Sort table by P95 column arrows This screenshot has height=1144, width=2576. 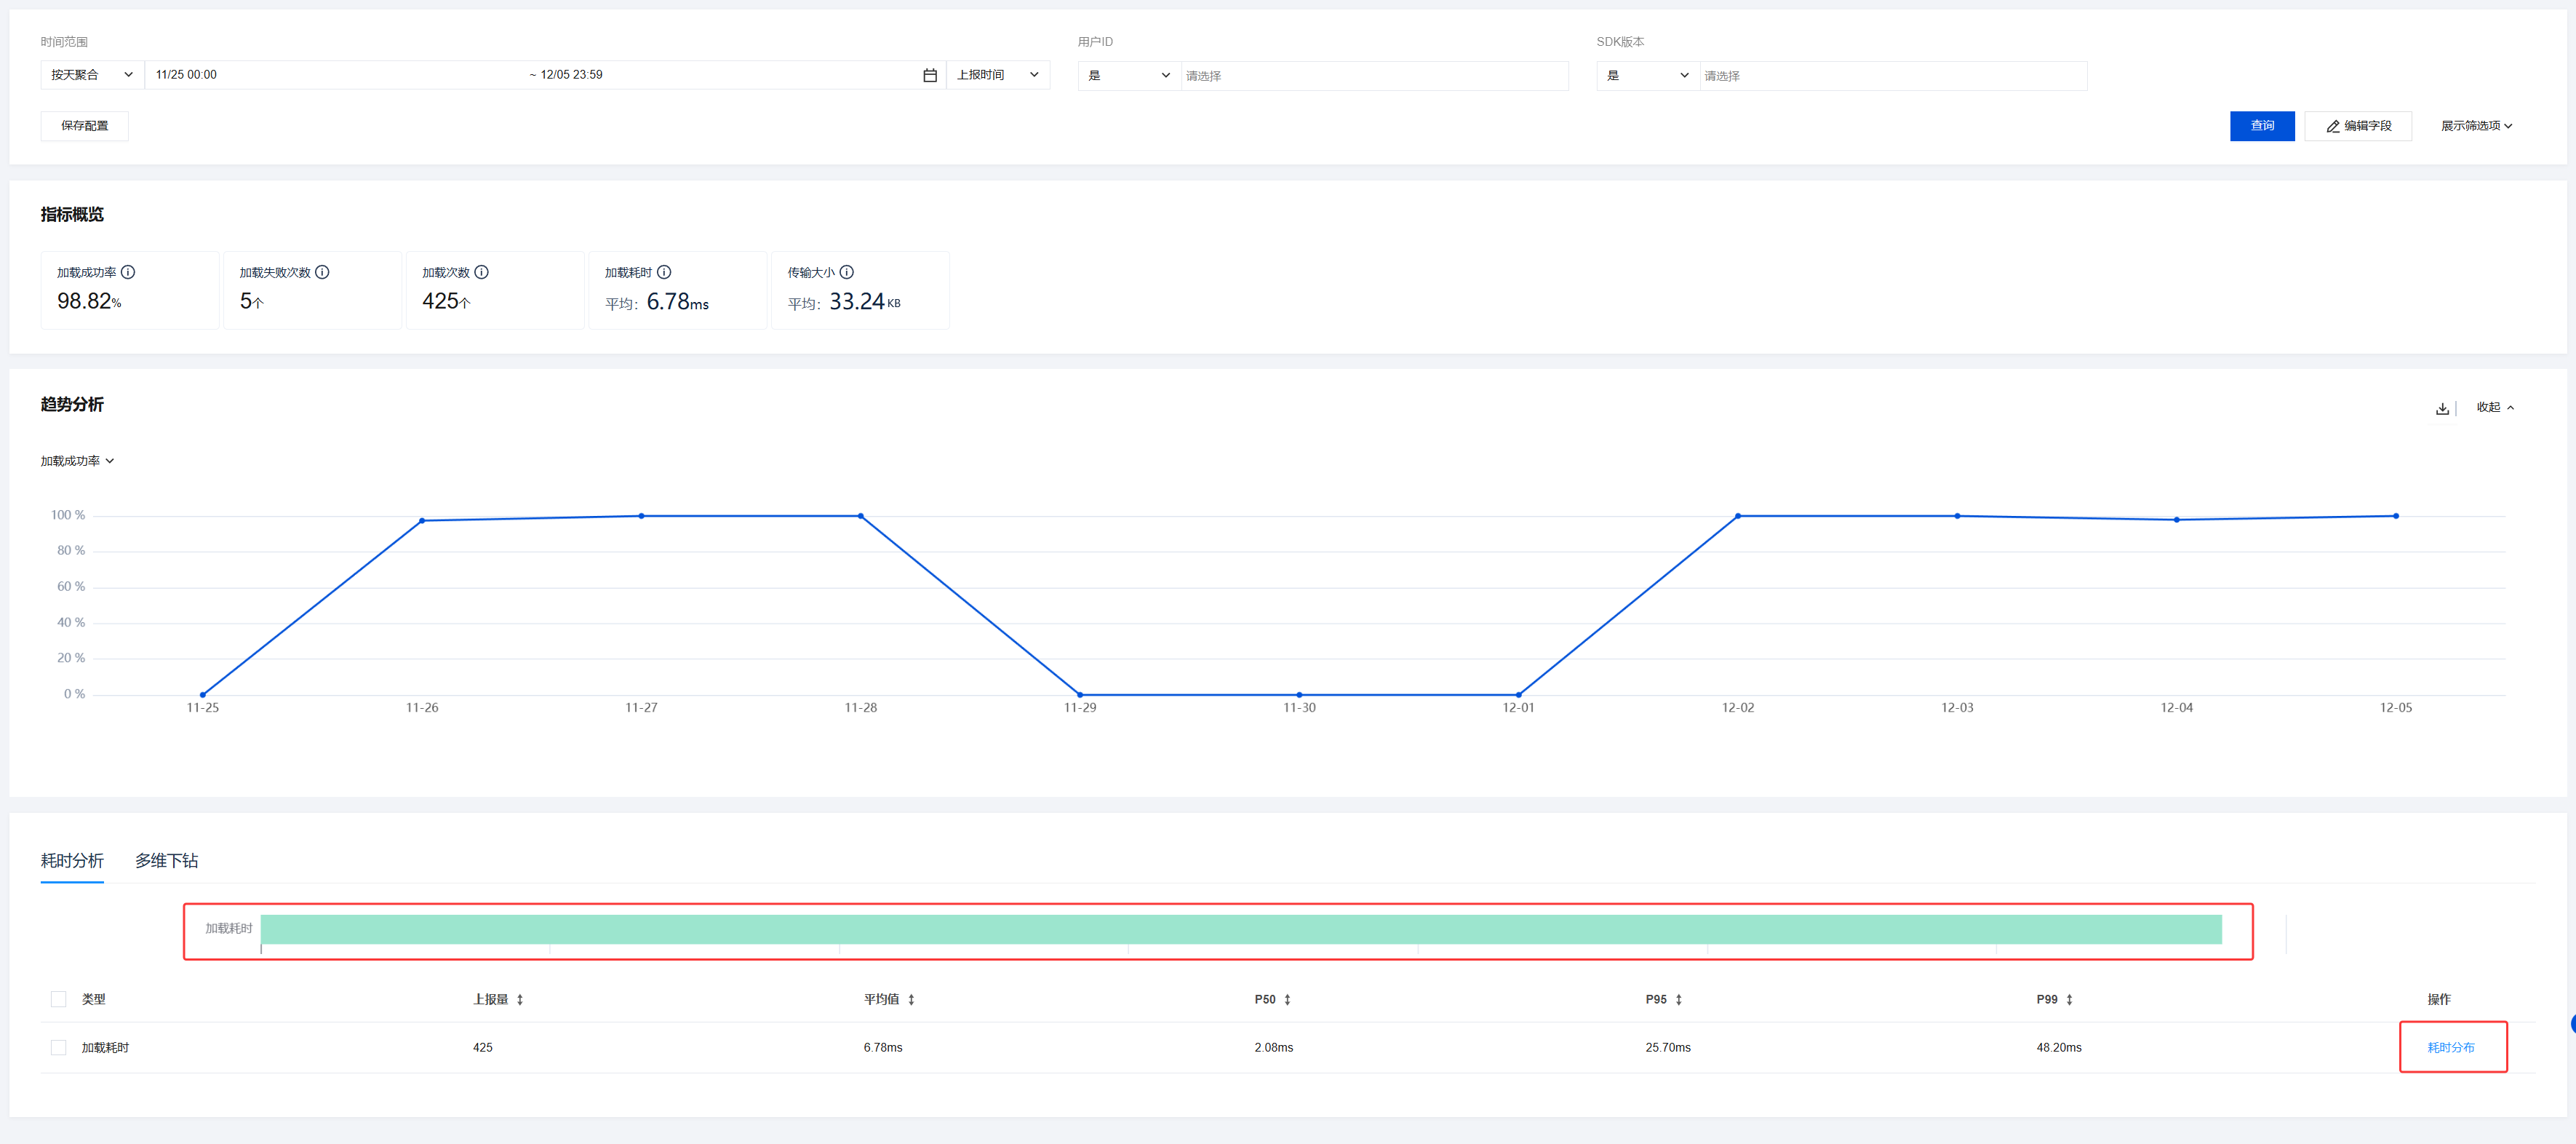(x=1678, y=1000)
